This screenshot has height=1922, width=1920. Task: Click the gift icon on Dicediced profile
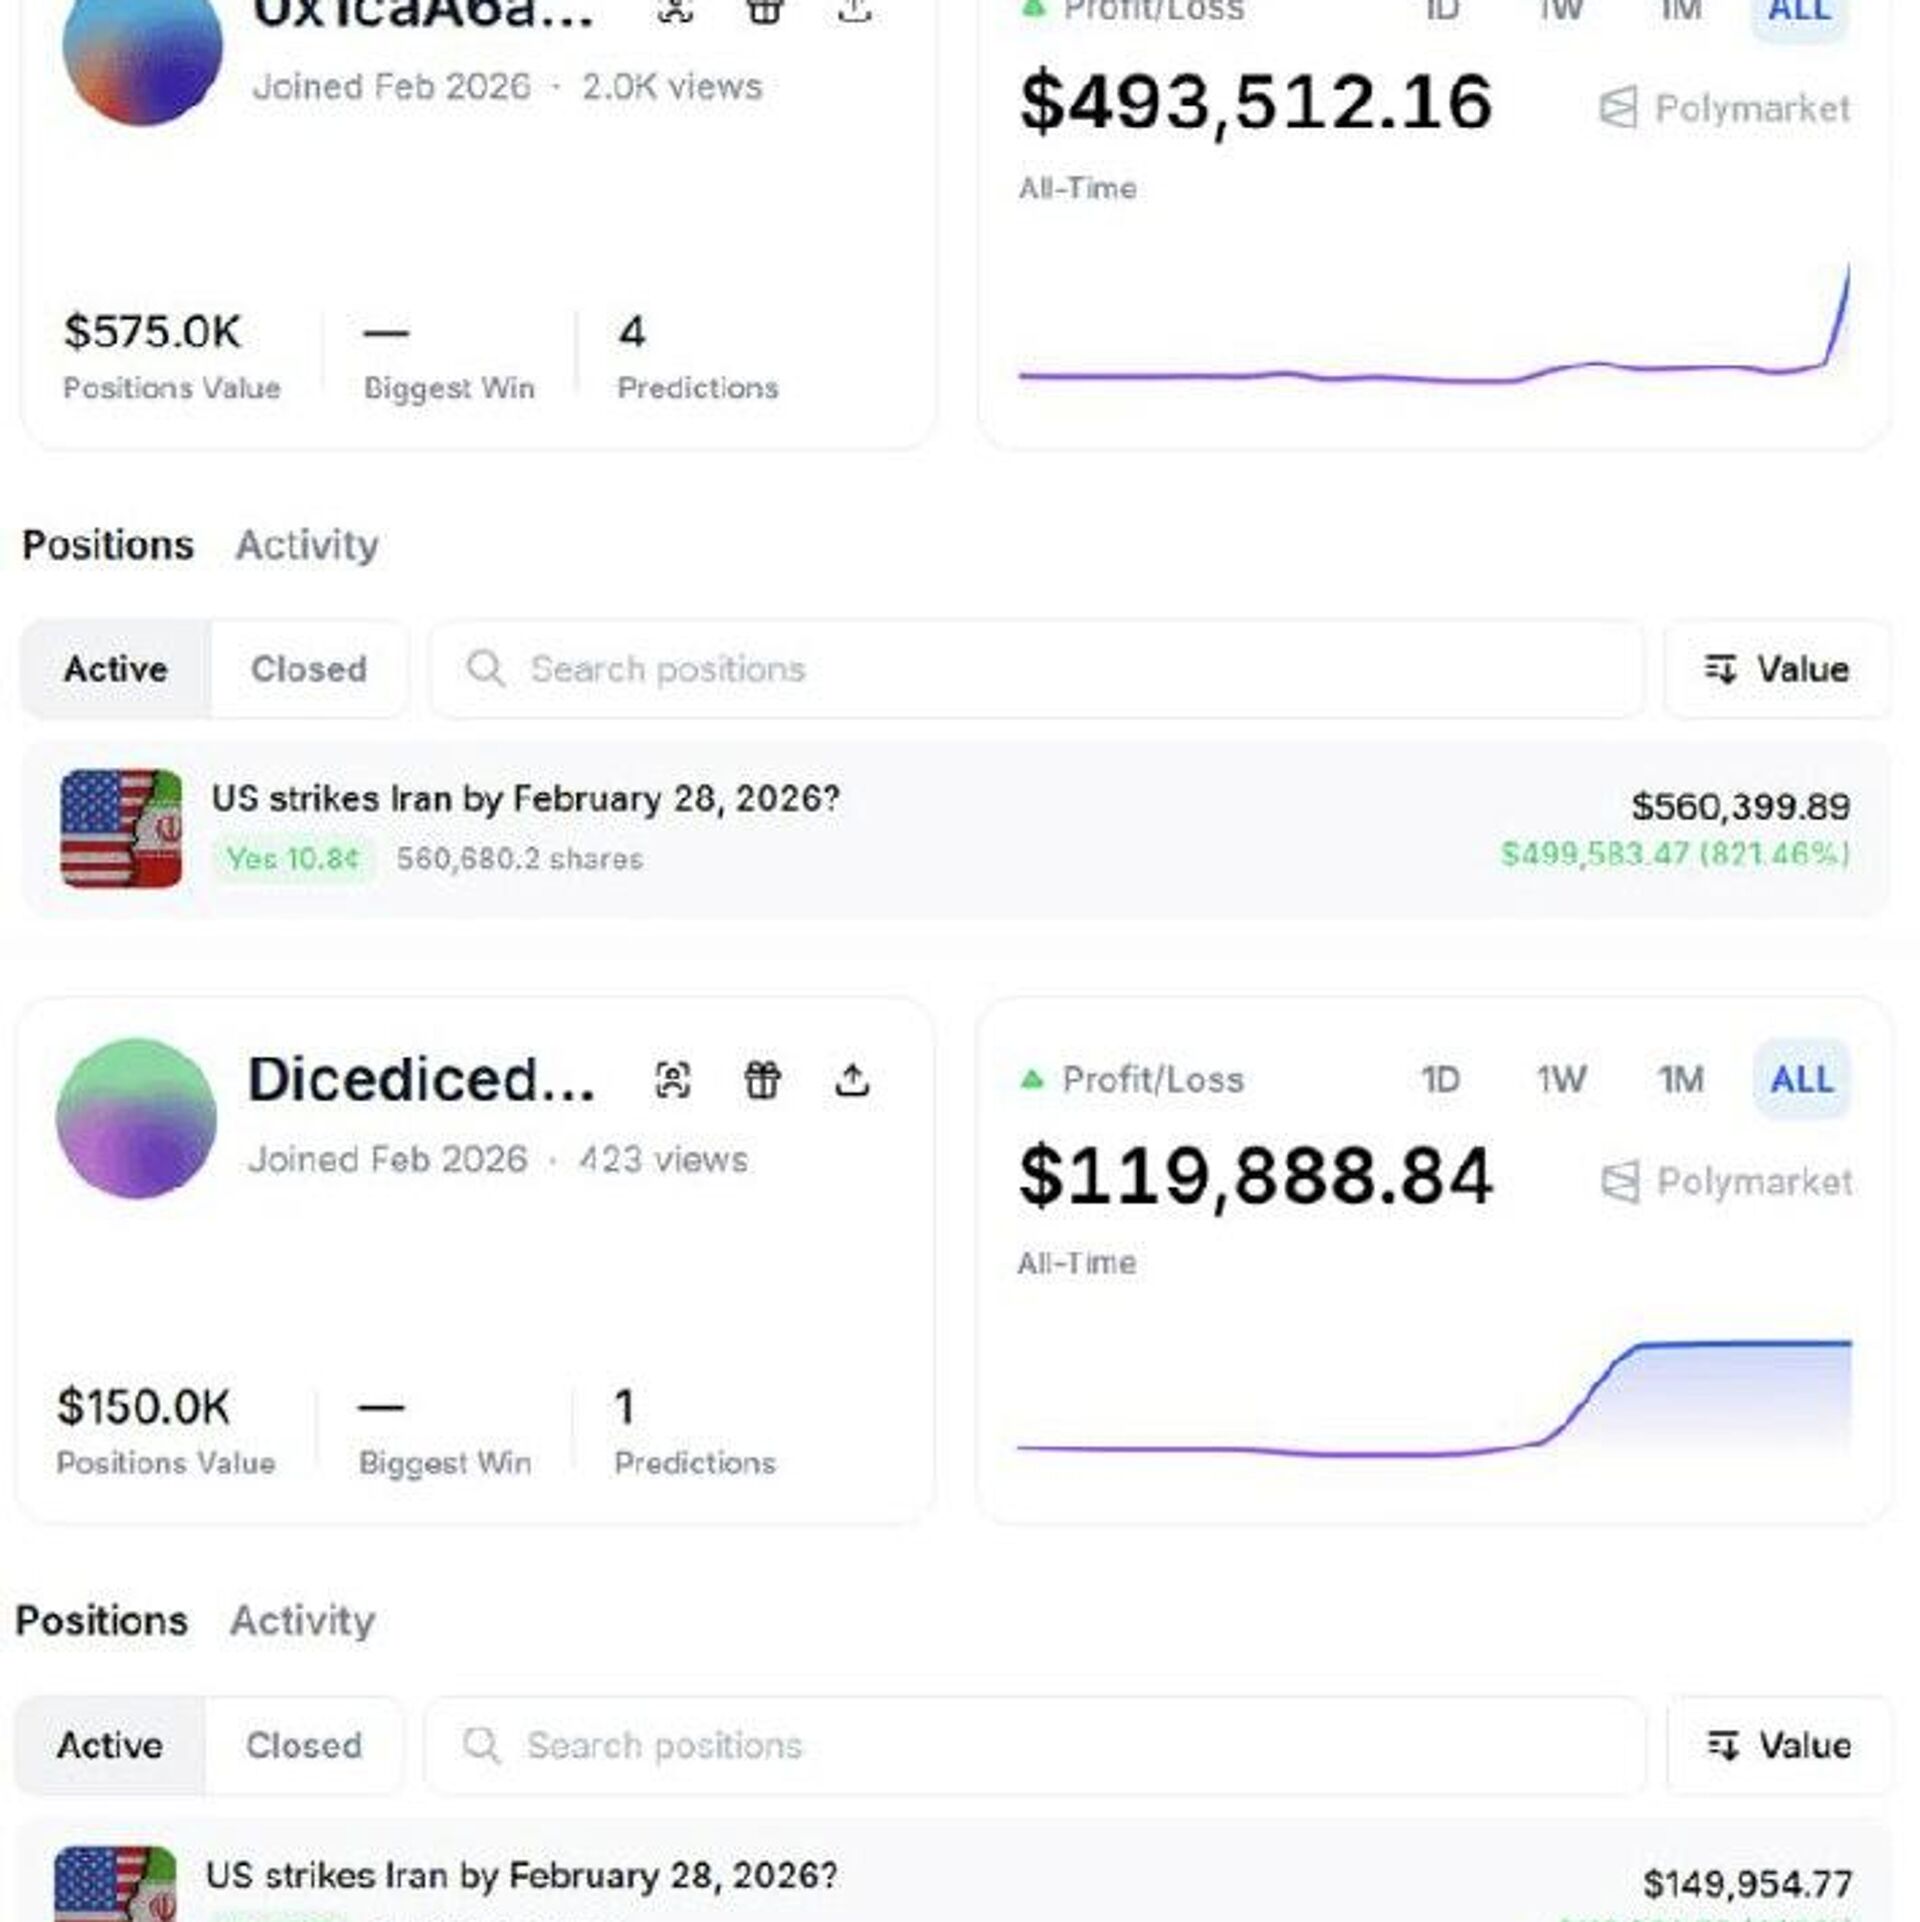pyautogui.click(x=762, y=1080)
